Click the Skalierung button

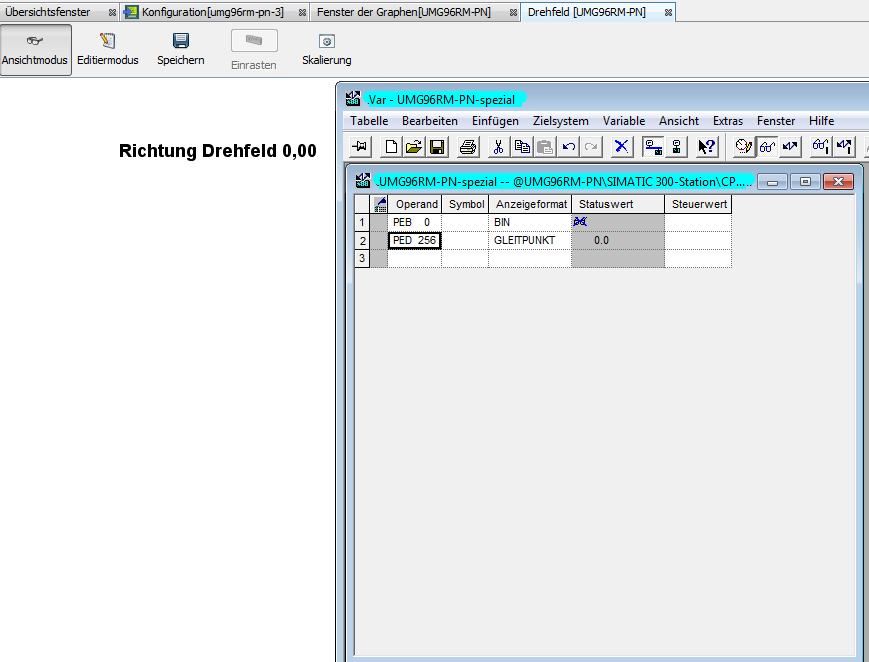click(x=326, y=49)
